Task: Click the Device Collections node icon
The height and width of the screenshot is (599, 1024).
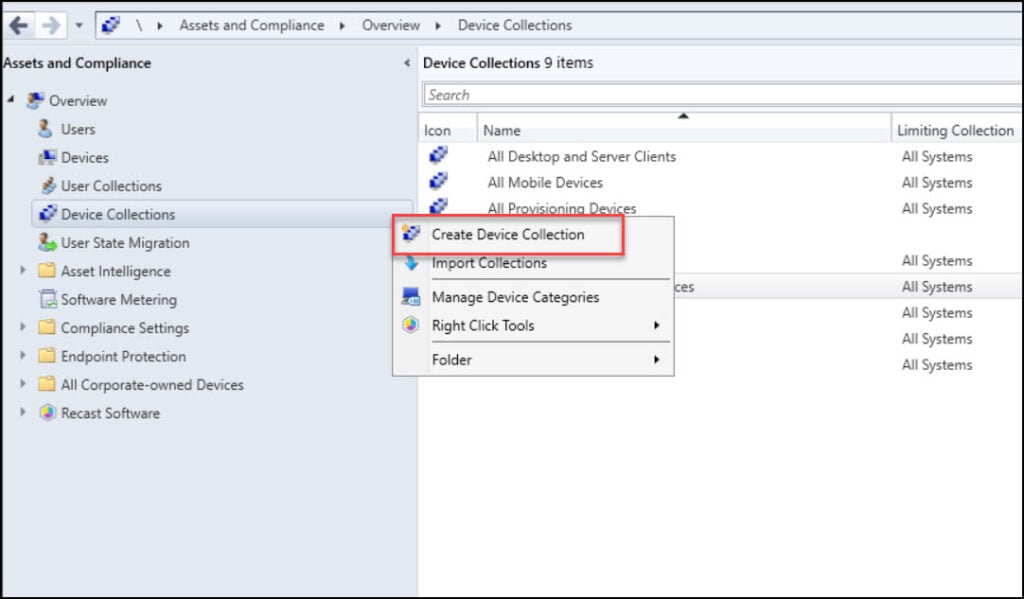Action: coord(48,214)
